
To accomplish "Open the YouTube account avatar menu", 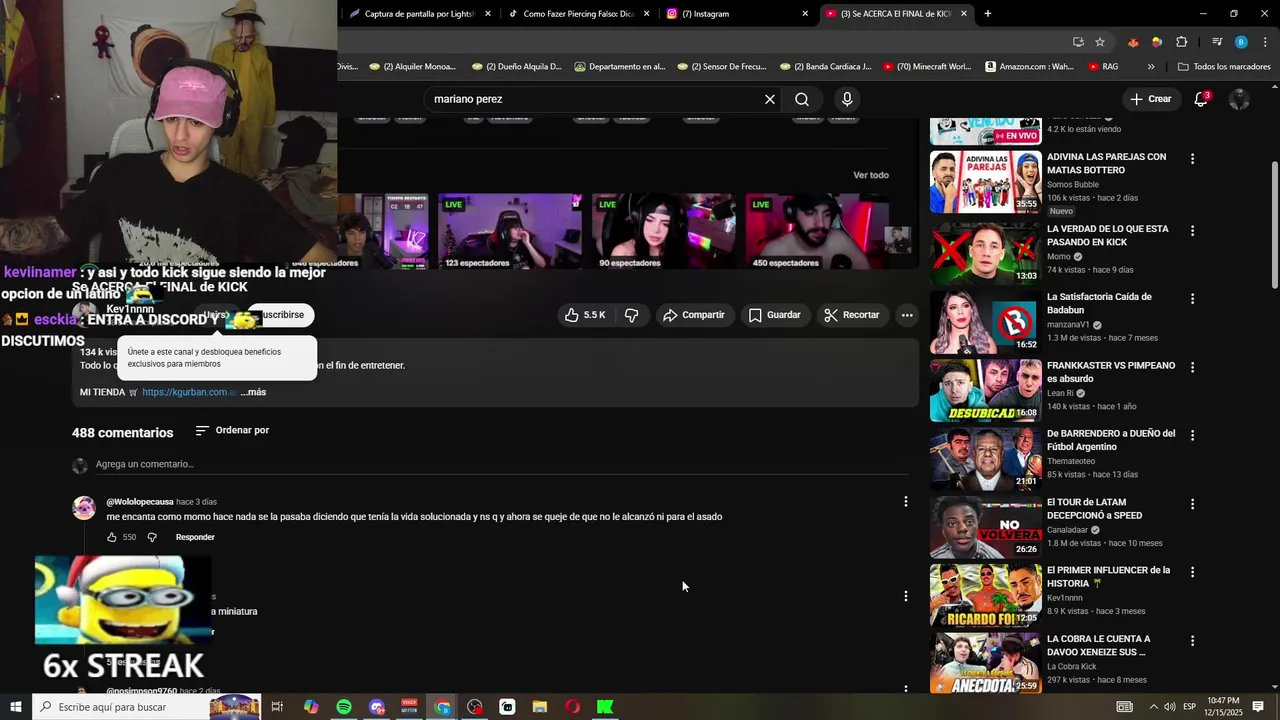I will 1239,99.
